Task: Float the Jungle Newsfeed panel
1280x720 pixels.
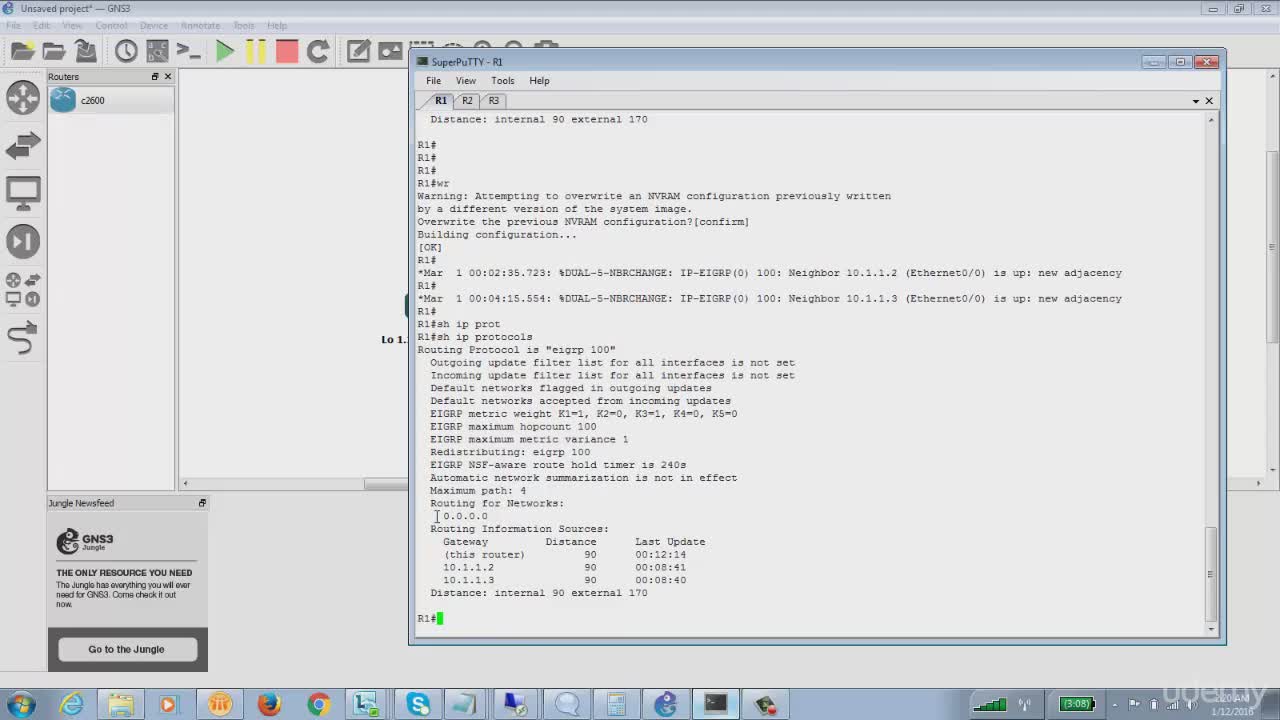Action: pos(202,503)
